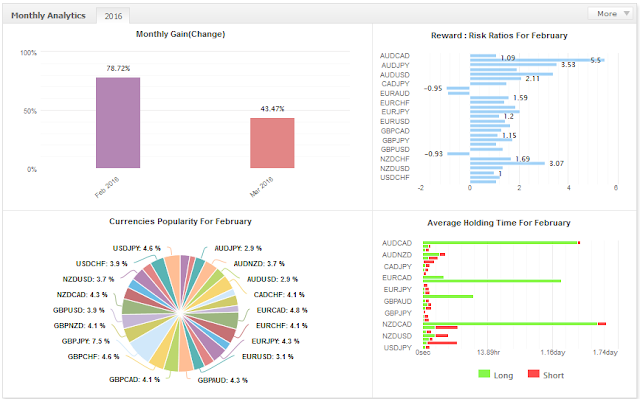Click the EURCAD: 4.8 % pie label
640x399 pixels.
pyautogui.click(x=282, y=310)
